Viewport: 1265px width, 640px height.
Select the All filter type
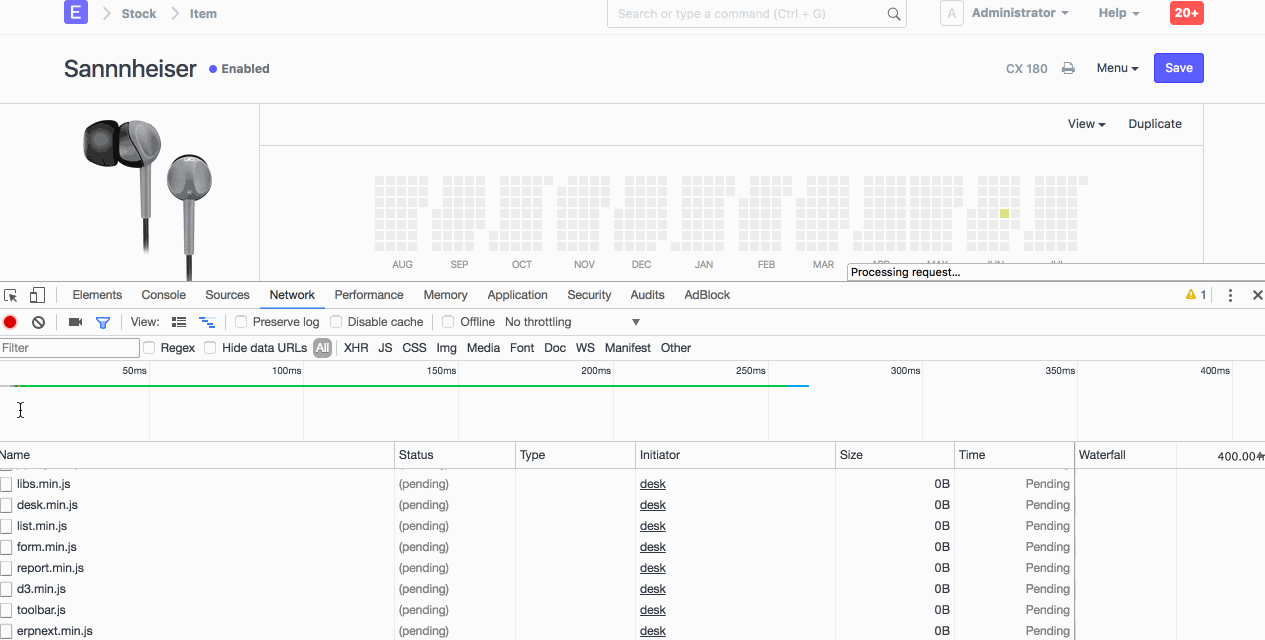point(322,348)
